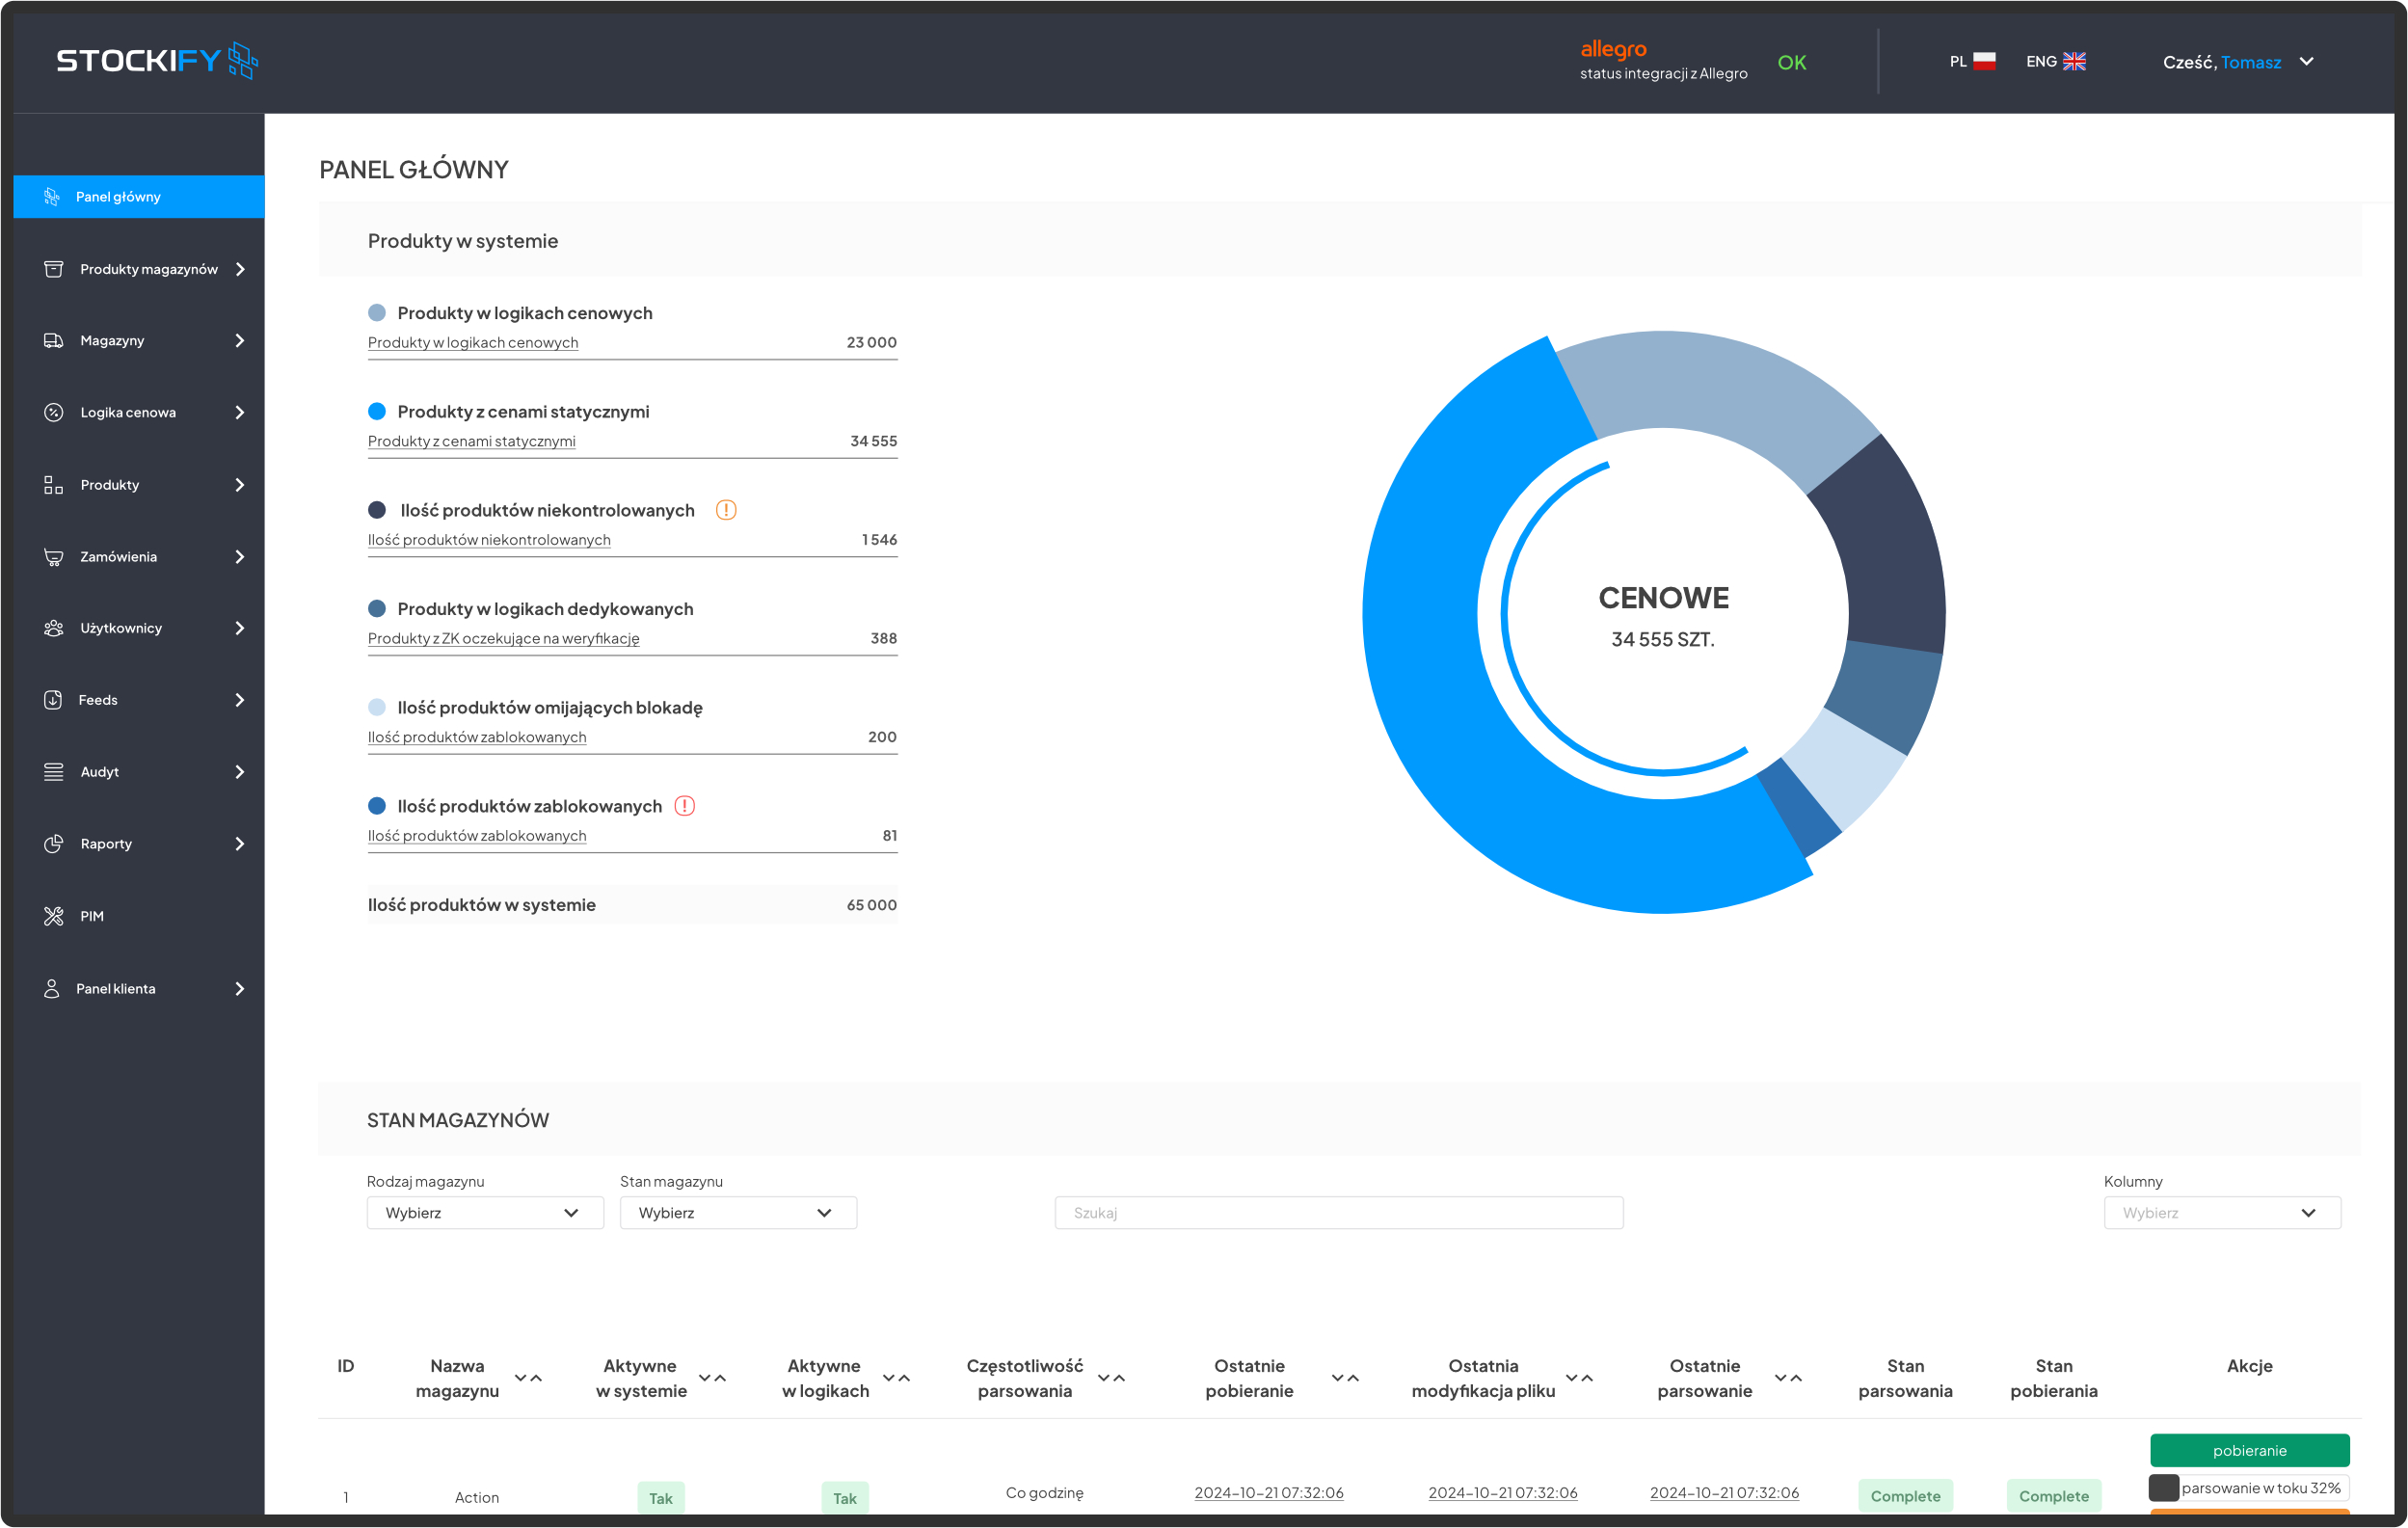Open the Kolumny dropdown
The height and width of the screenshot is (1528, 2408).
tap(2222, 1213)
